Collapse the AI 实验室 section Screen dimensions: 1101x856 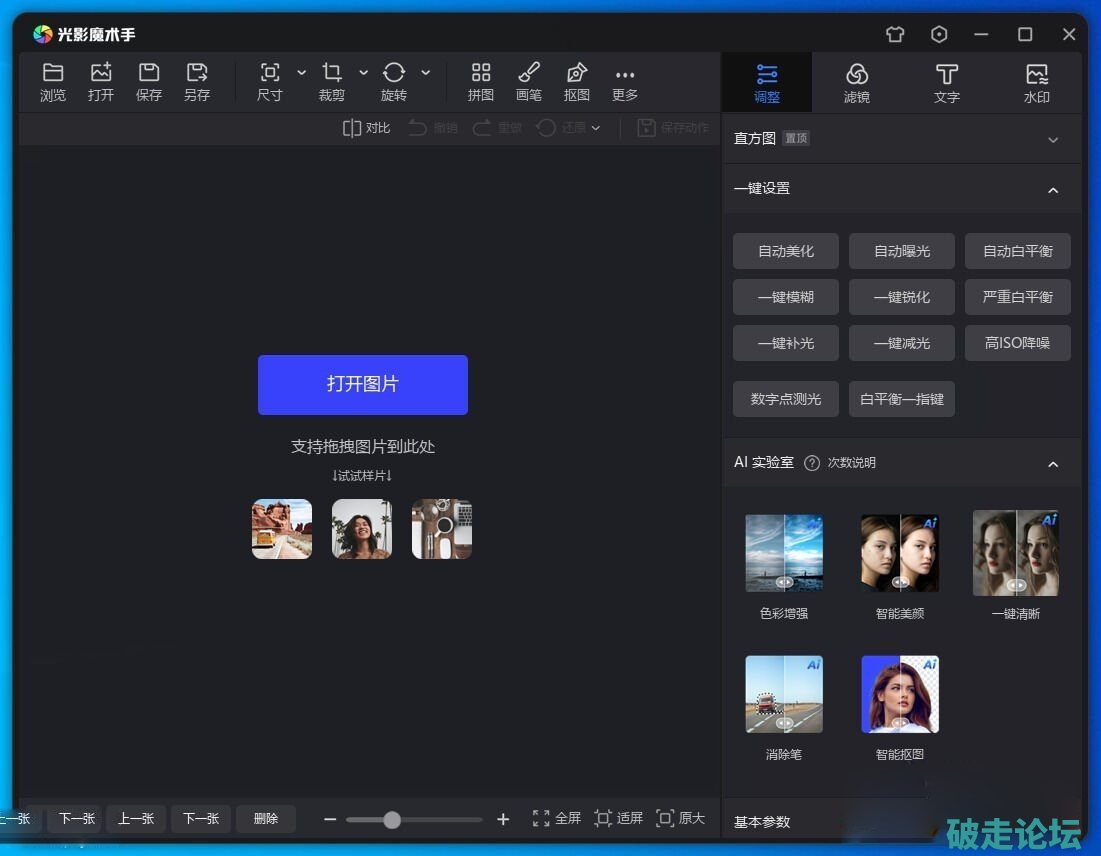(x=1053, y=464)
